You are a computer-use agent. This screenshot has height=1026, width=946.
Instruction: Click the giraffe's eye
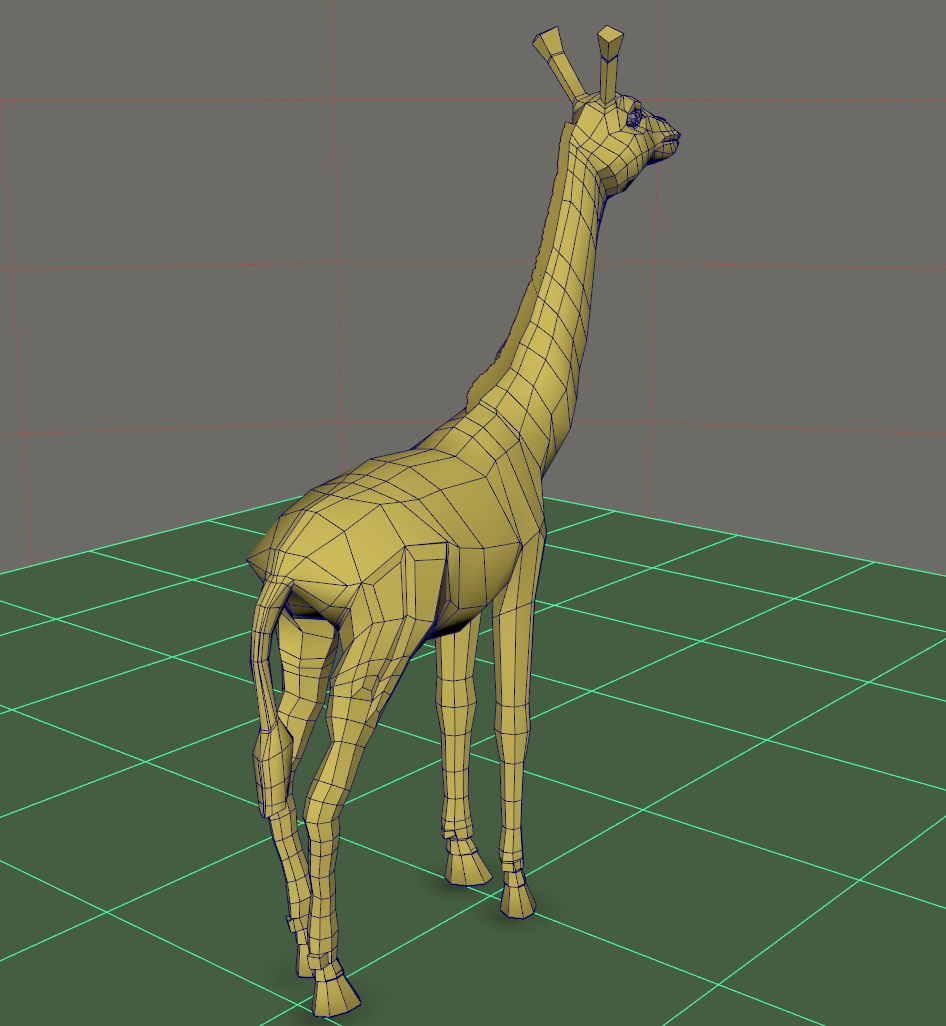tap(635, 117)
